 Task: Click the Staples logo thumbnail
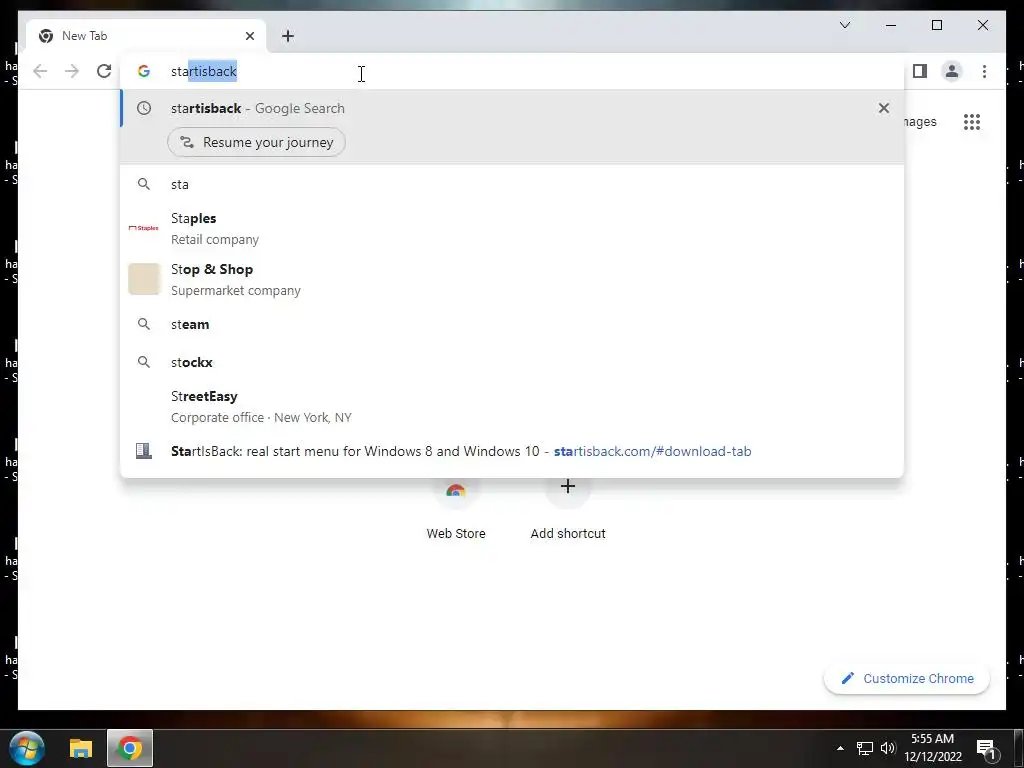coord(144,228)
